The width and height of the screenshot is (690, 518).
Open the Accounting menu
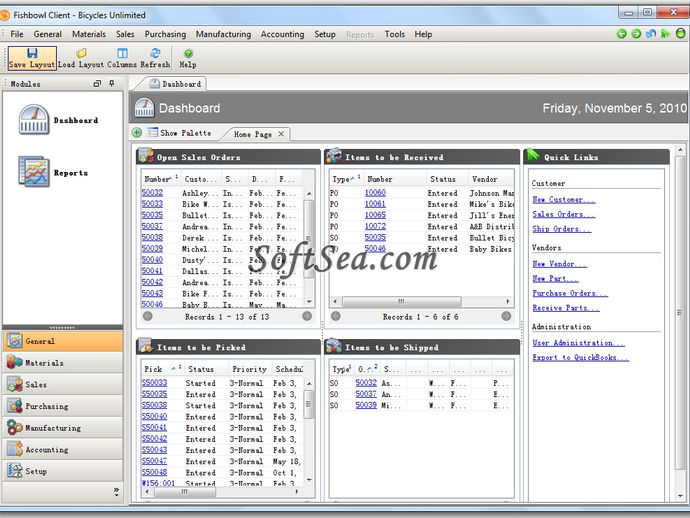282,34
